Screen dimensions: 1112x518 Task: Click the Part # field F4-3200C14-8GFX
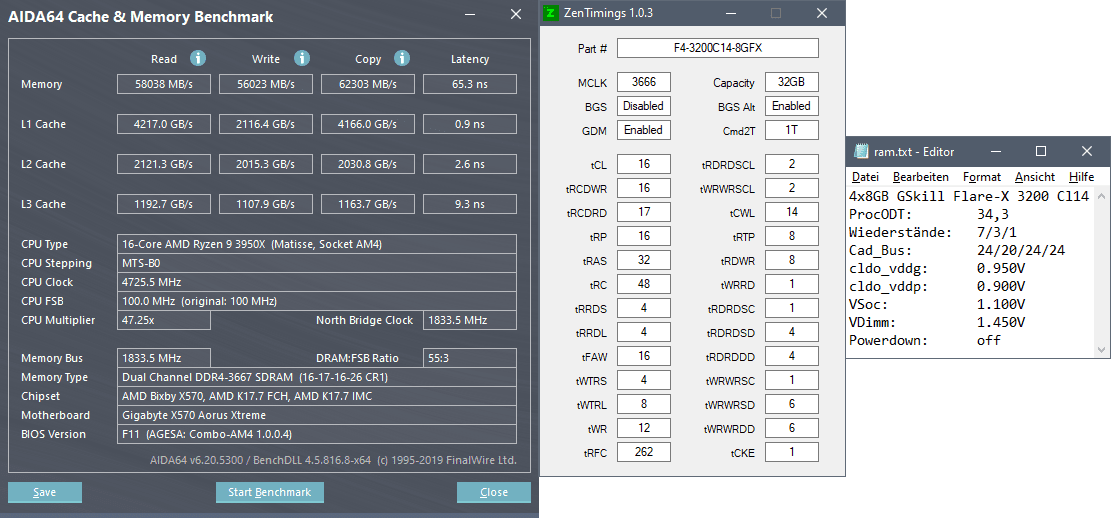point(718,48)
